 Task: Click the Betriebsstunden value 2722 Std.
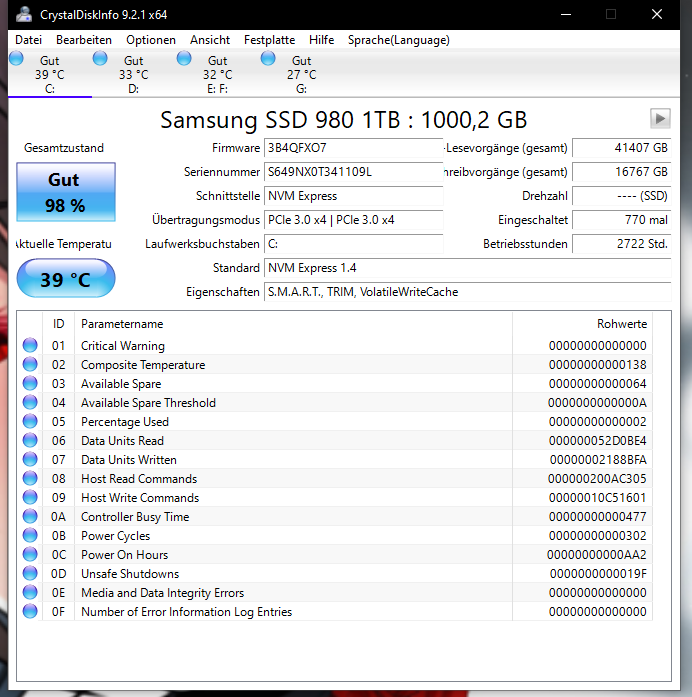(622, 244)
